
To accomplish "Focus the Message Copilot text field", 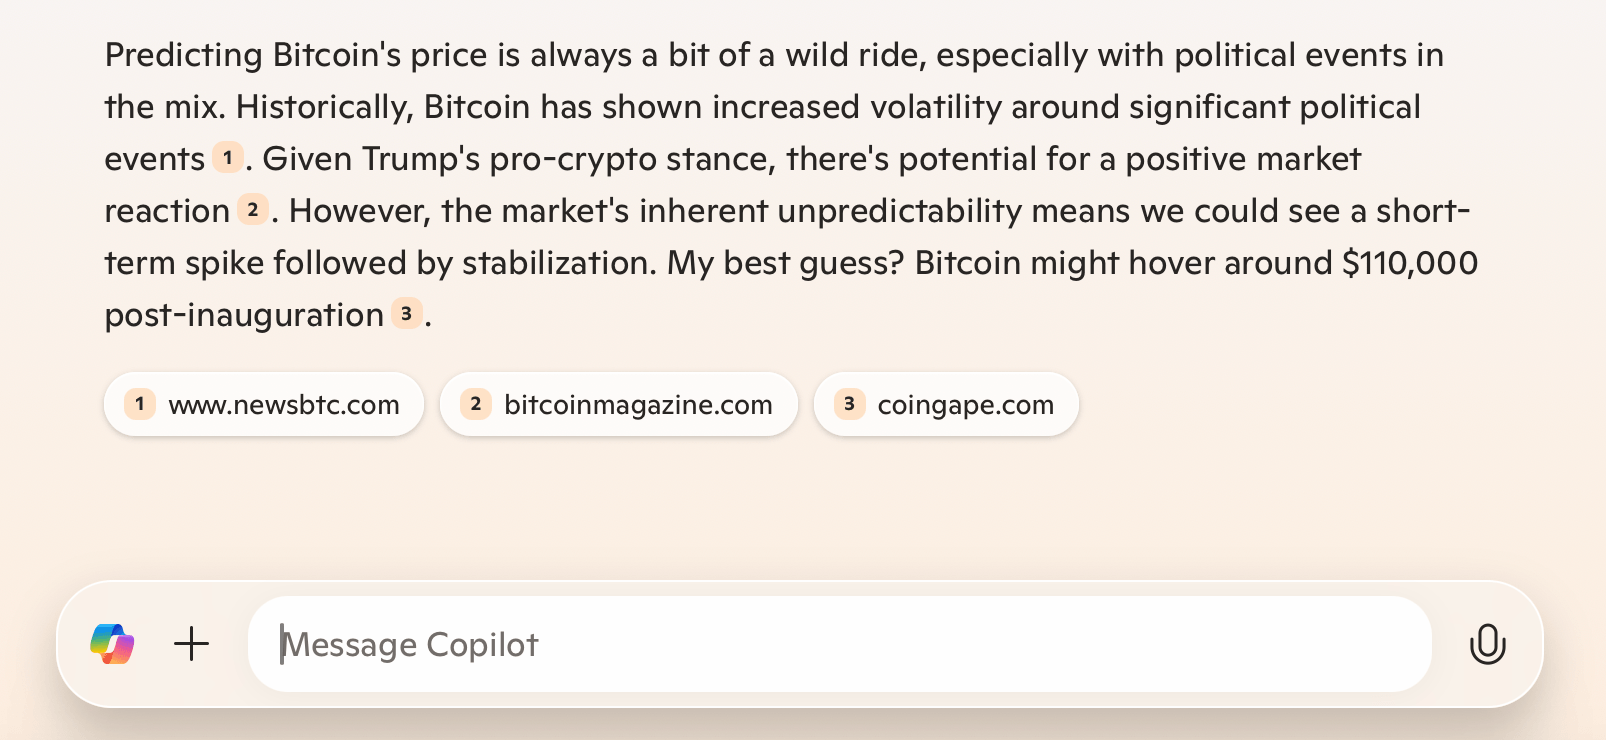I will coord(840,644).
